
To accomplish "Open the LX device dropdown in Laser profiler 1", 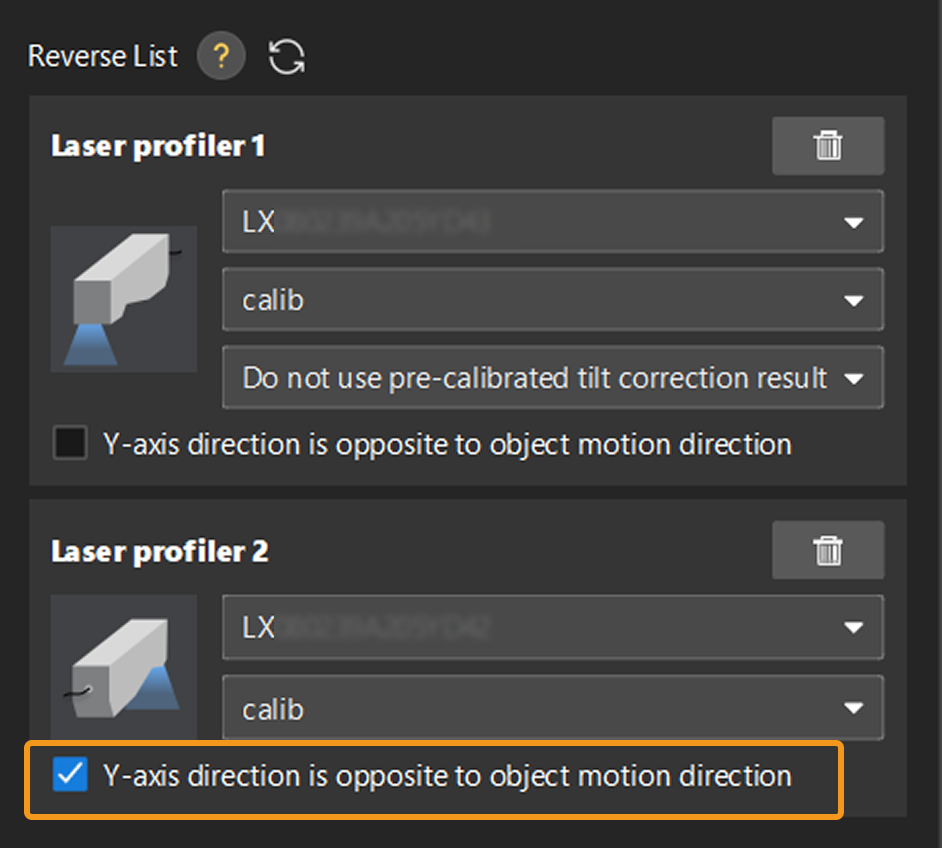I will pos(552,221).
